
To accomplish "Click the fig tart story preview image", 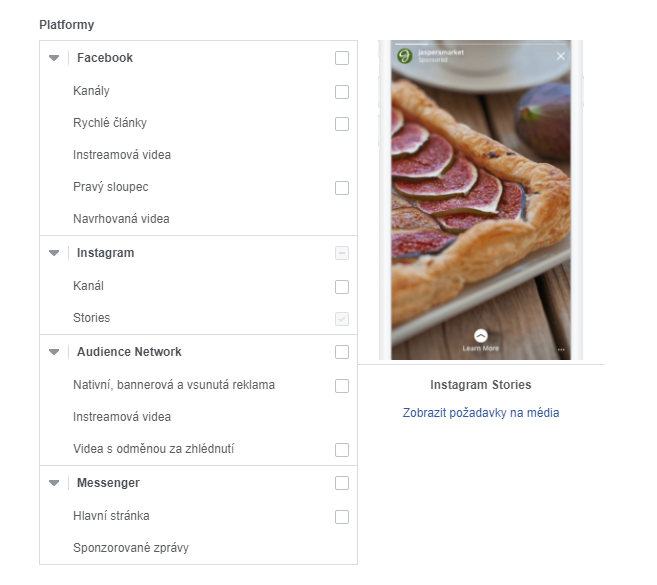I will click(481, 200).
